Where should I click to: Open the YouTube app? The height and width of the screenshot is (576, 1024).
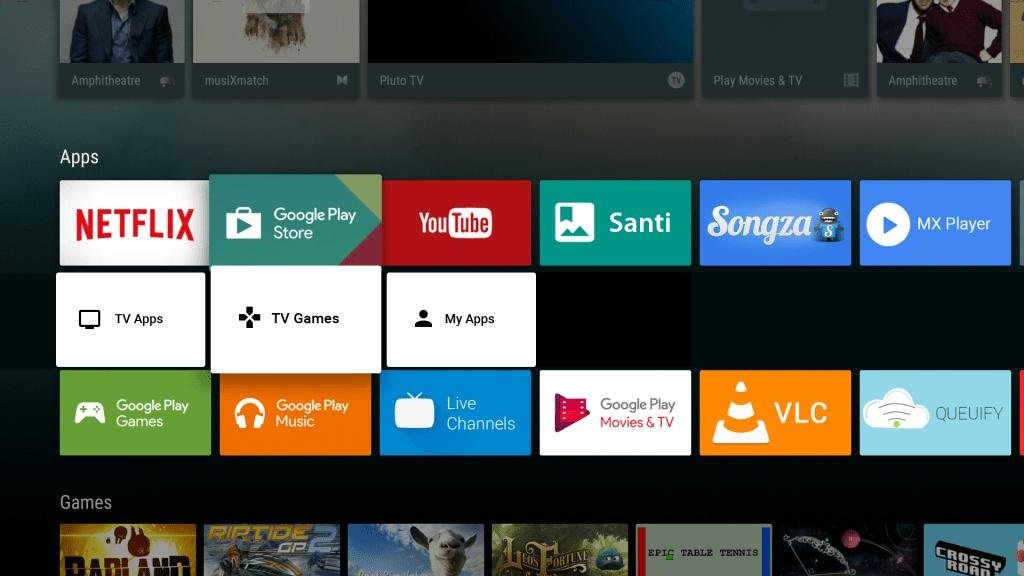(455, 222)
